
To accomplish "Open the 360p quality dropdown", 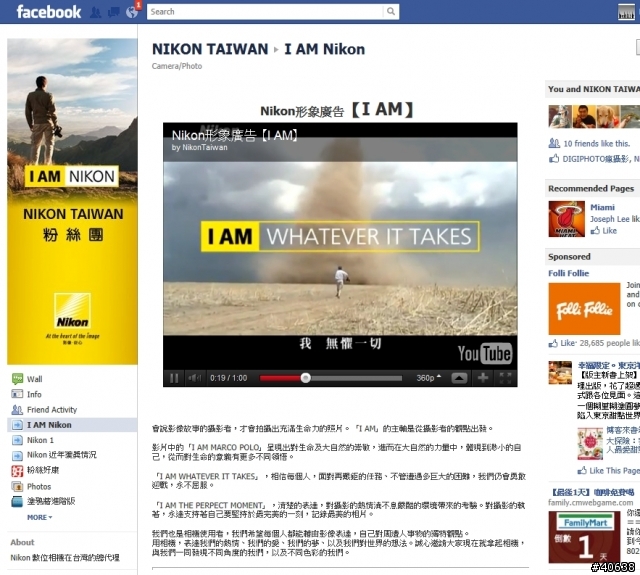I will pyautogui.click(x=428, y=378).
